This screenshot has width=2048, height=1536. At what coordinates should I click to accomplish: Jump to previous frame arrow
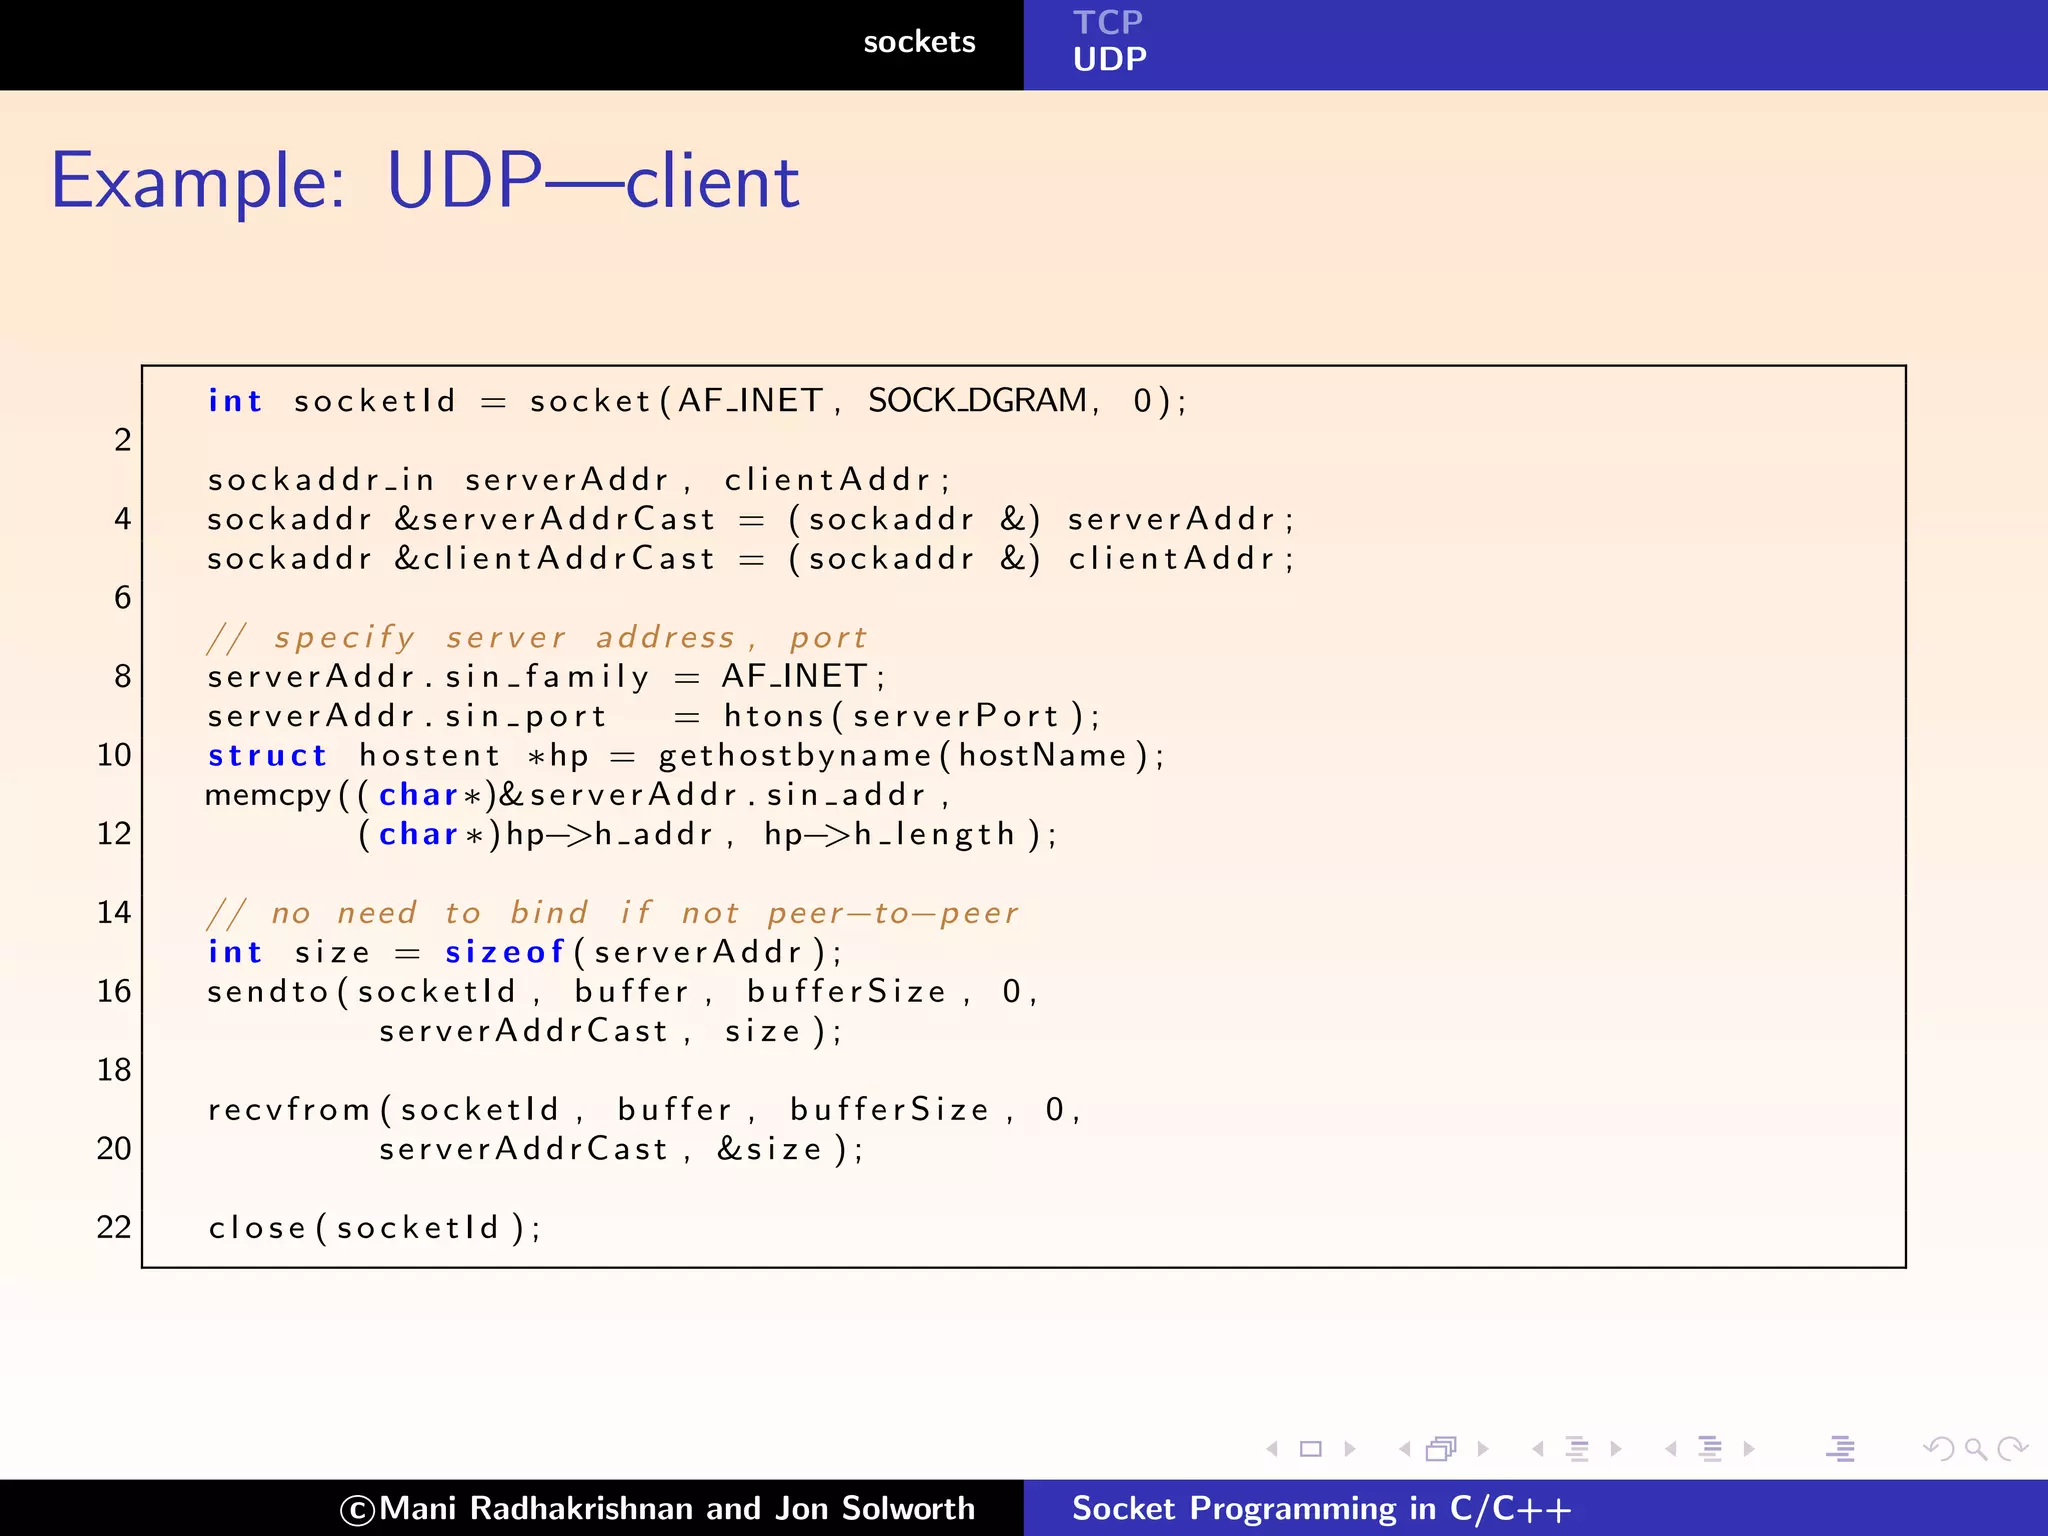click(1405, 1448)
